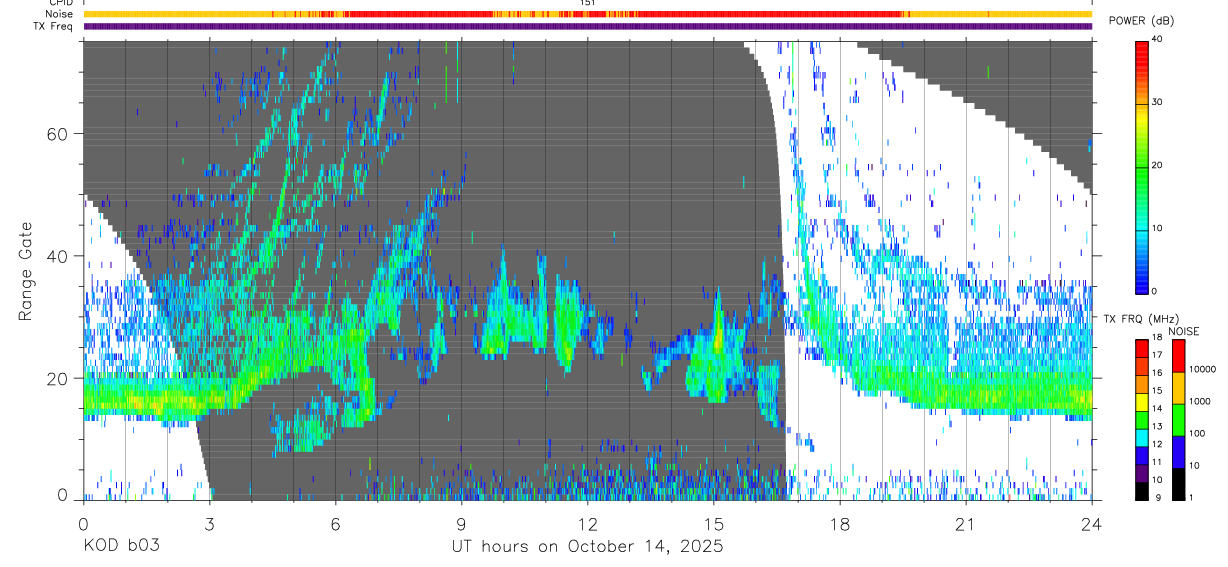The image size is (1228, 567).
Task: Select the 3 tick on UT hours axis
Action: pos(209,524)
